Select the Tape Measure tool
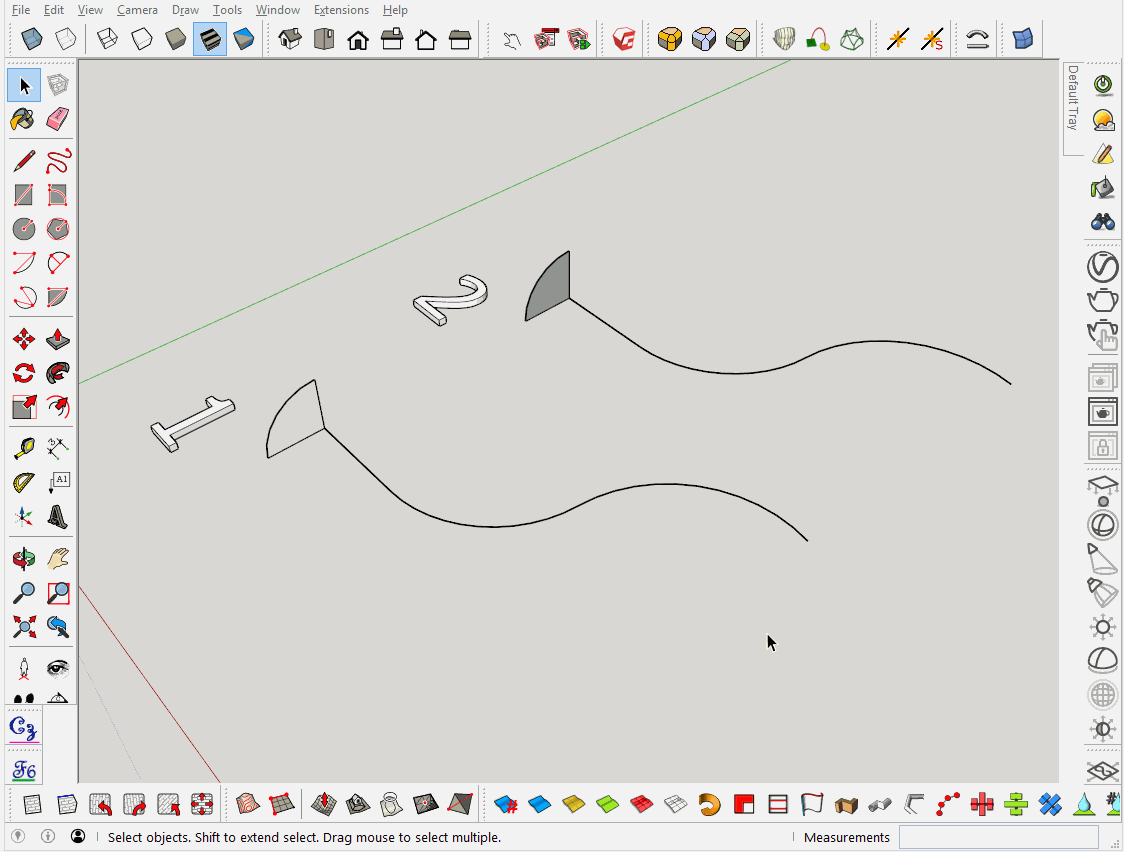This screenshot has height=852, width=1124. pos(24,448)
